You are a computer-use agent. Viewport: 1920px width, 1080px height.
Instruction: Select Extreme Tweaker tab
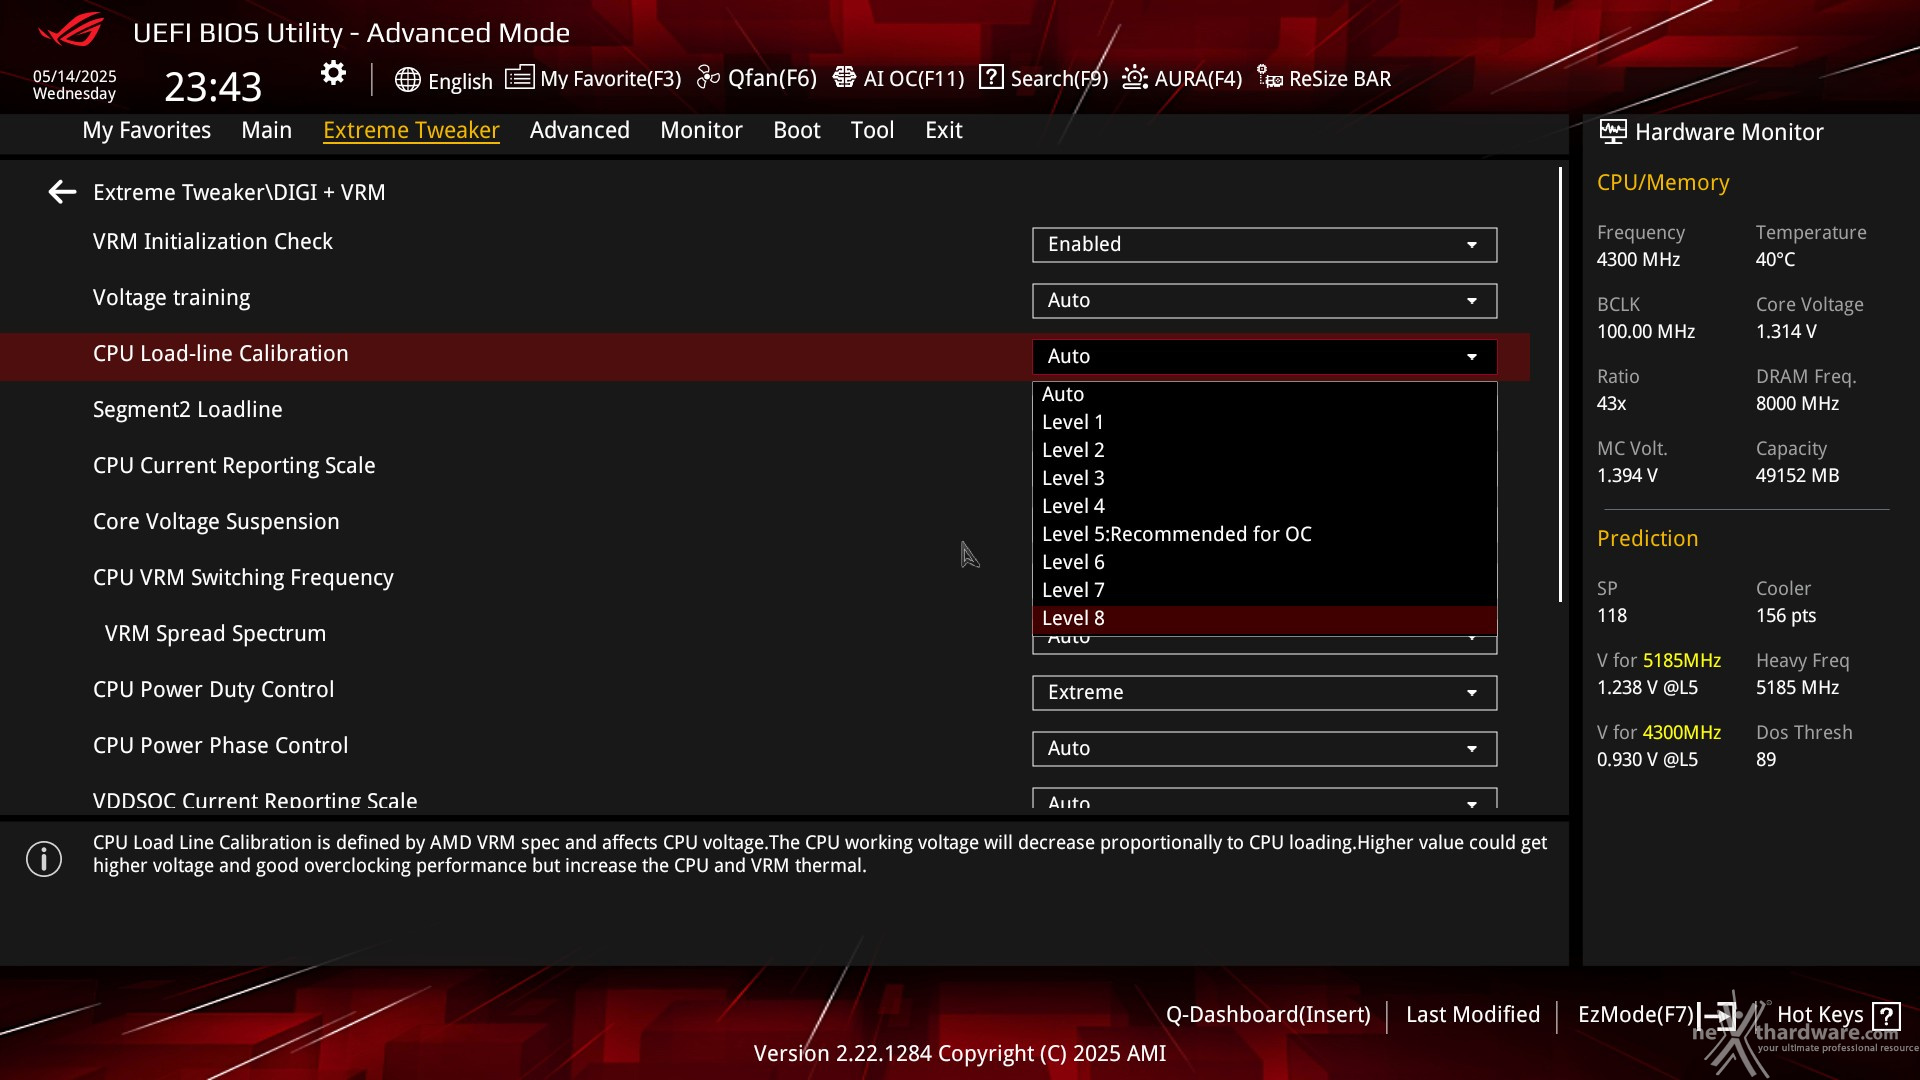(x=411, y=130)
